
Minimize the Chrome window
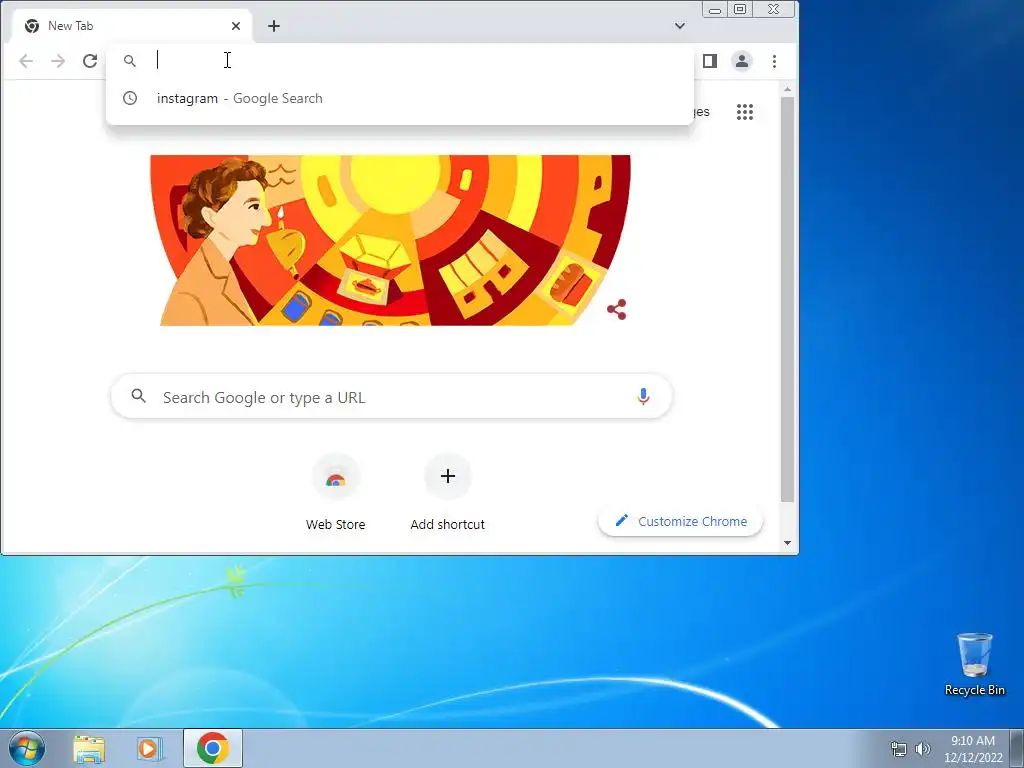coord(715,10)
